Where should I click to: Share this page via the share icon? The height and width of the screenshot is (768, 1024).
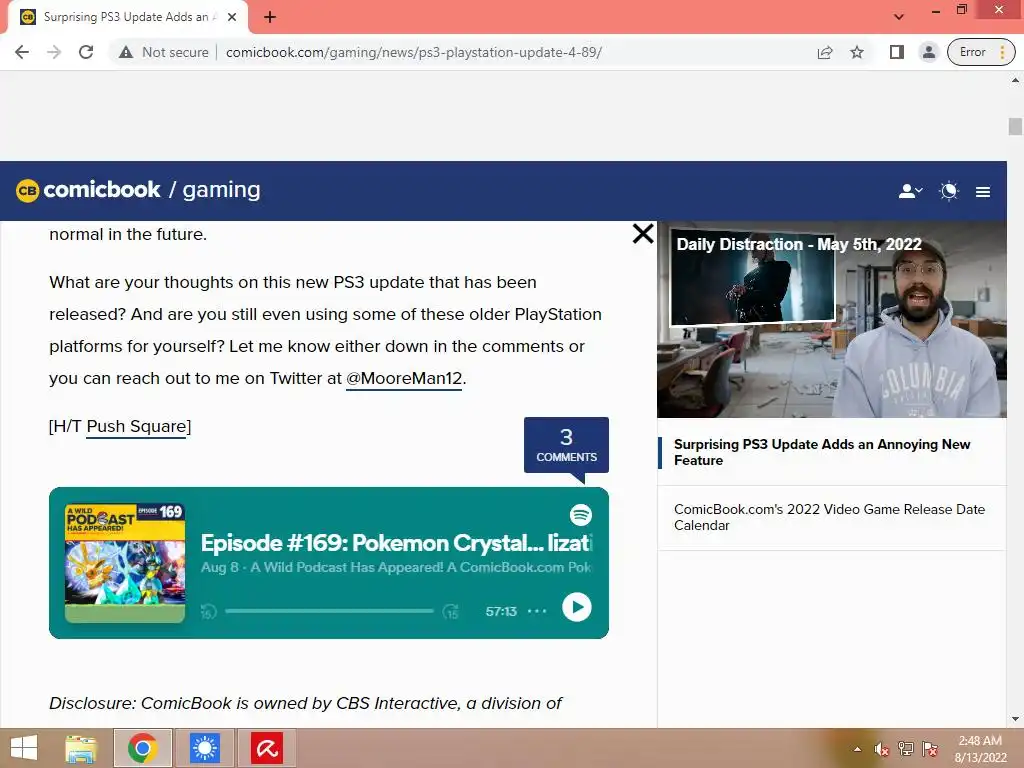point(825,52)
